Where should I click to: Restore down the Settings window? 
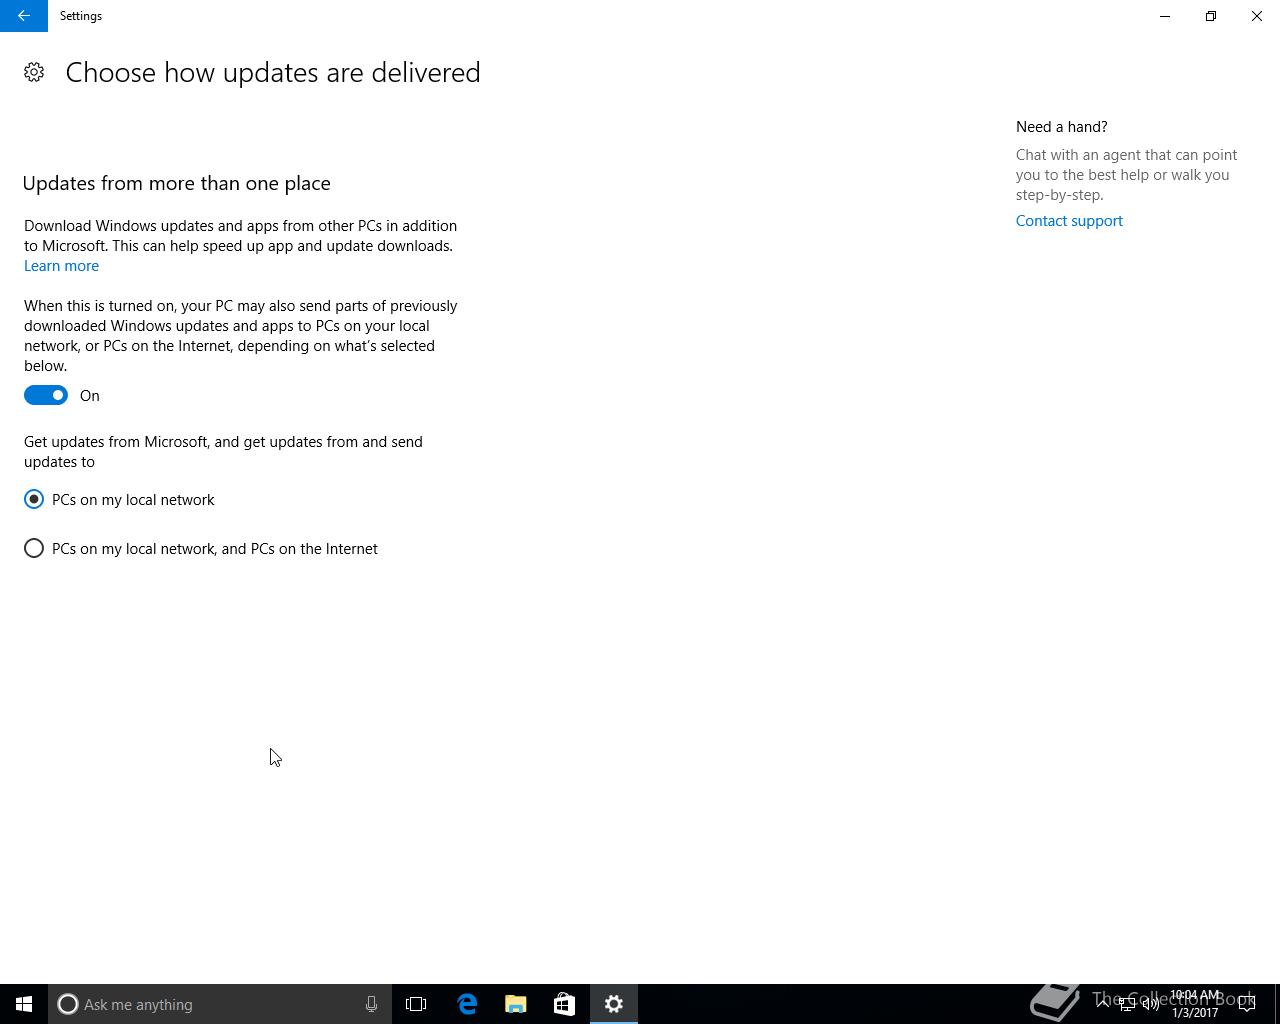(1211, 16)
